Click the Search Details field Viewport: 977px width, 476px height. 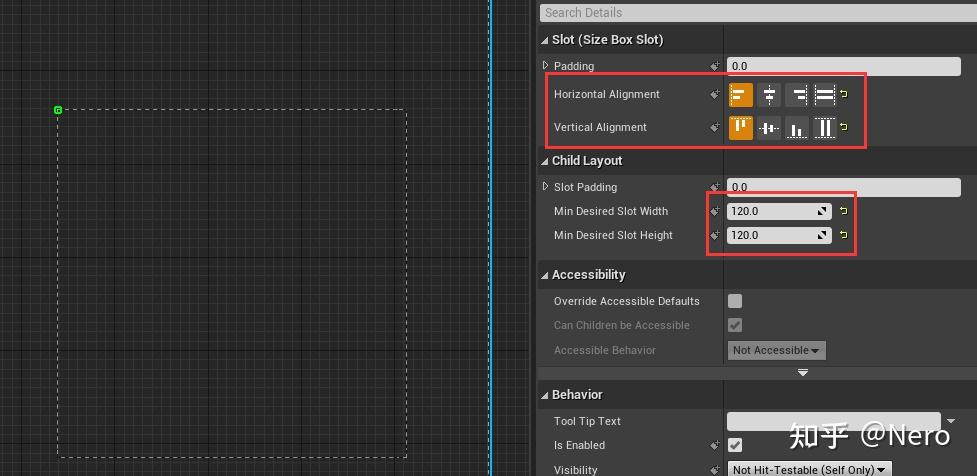coord(756,13)
